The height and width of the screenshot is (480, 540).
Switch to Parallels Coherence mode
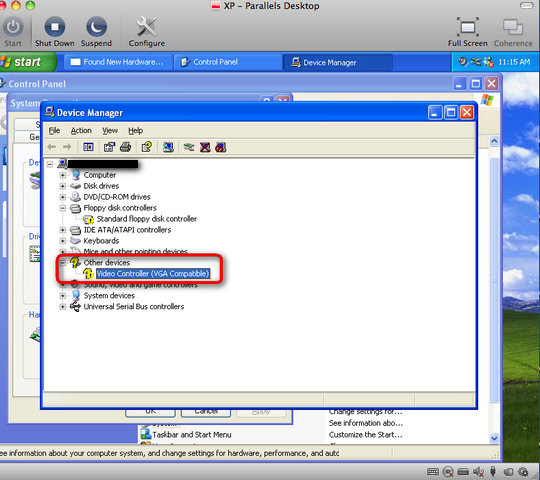(x=513, y=32)
